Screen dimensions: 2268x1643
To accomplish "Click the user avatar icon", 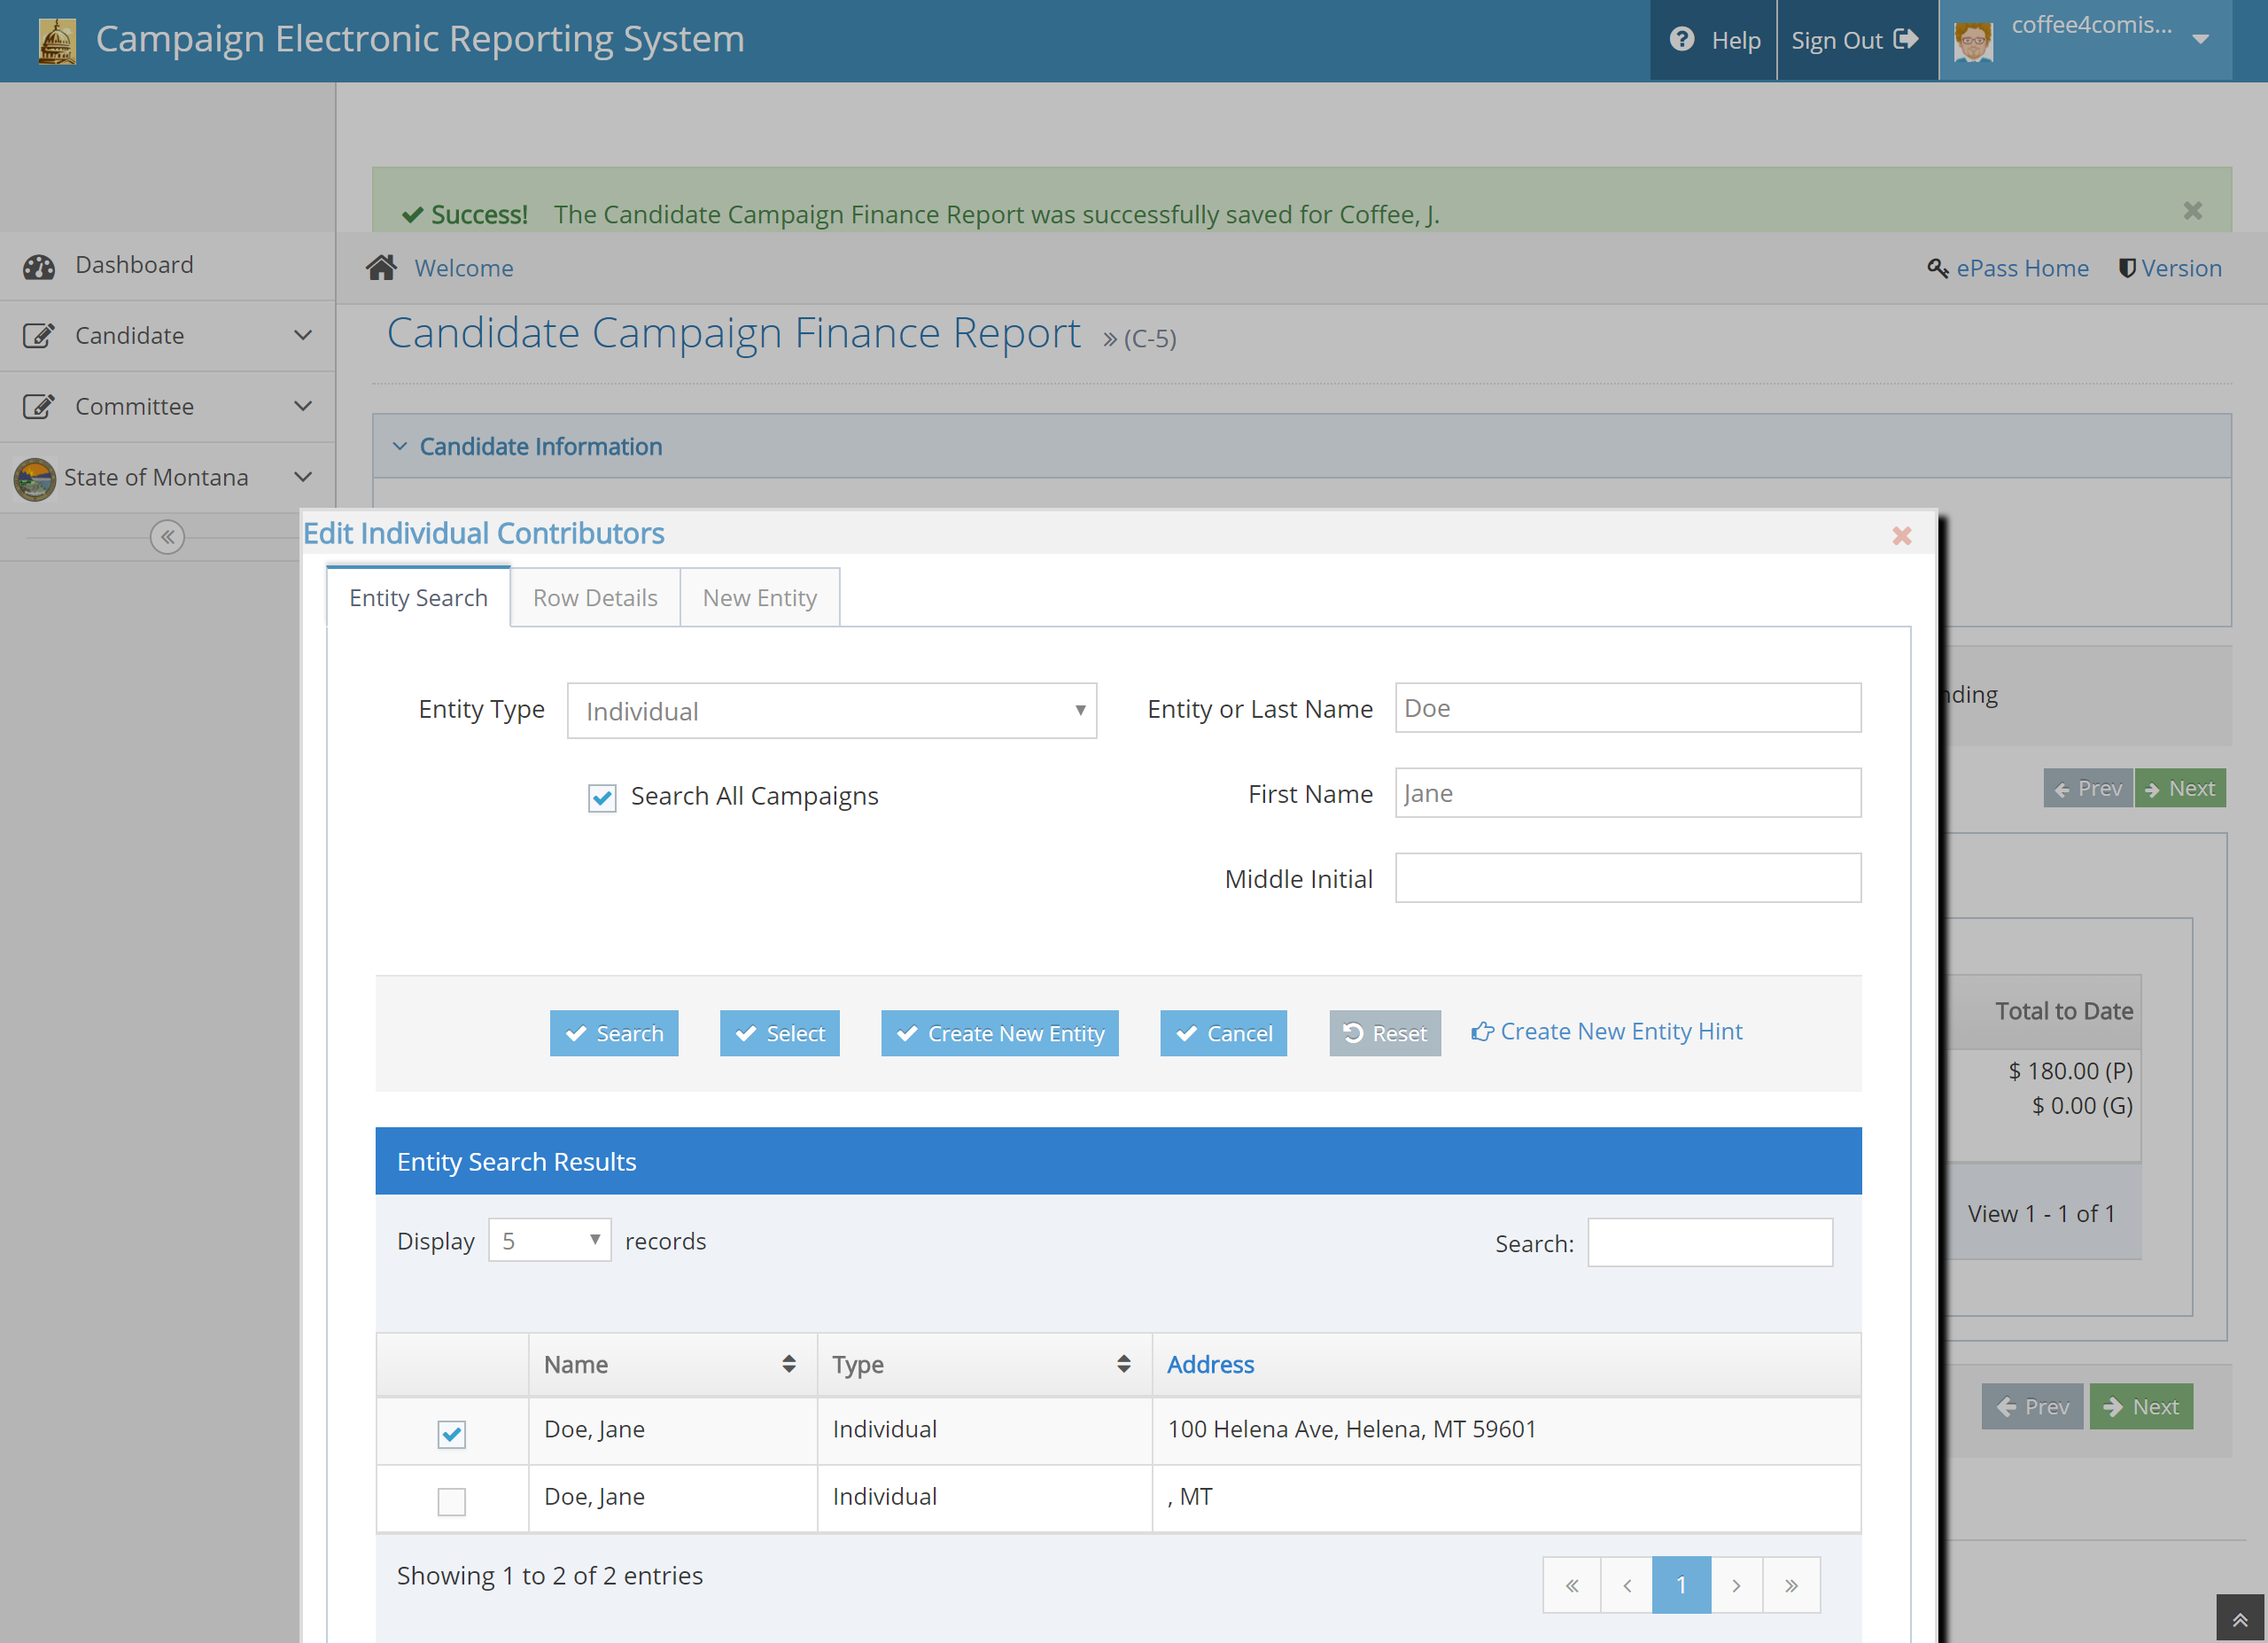I will pos(1973,41).
